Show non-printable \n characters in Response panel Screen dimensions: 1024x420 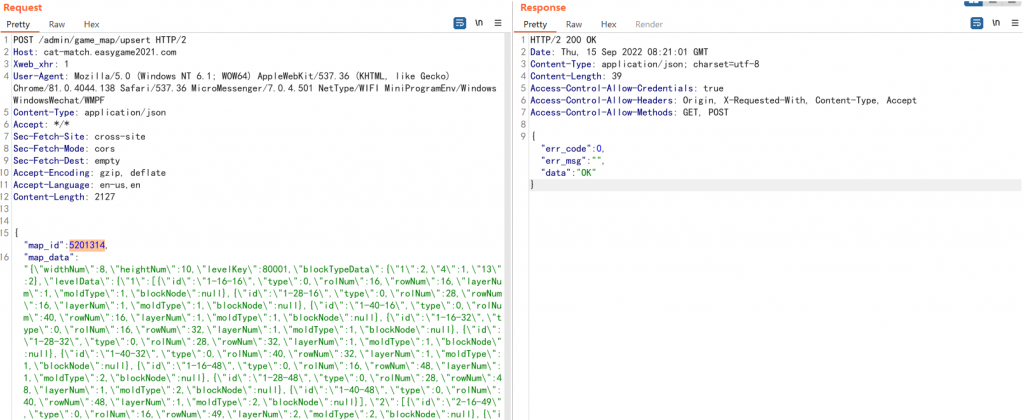[994, 23]
